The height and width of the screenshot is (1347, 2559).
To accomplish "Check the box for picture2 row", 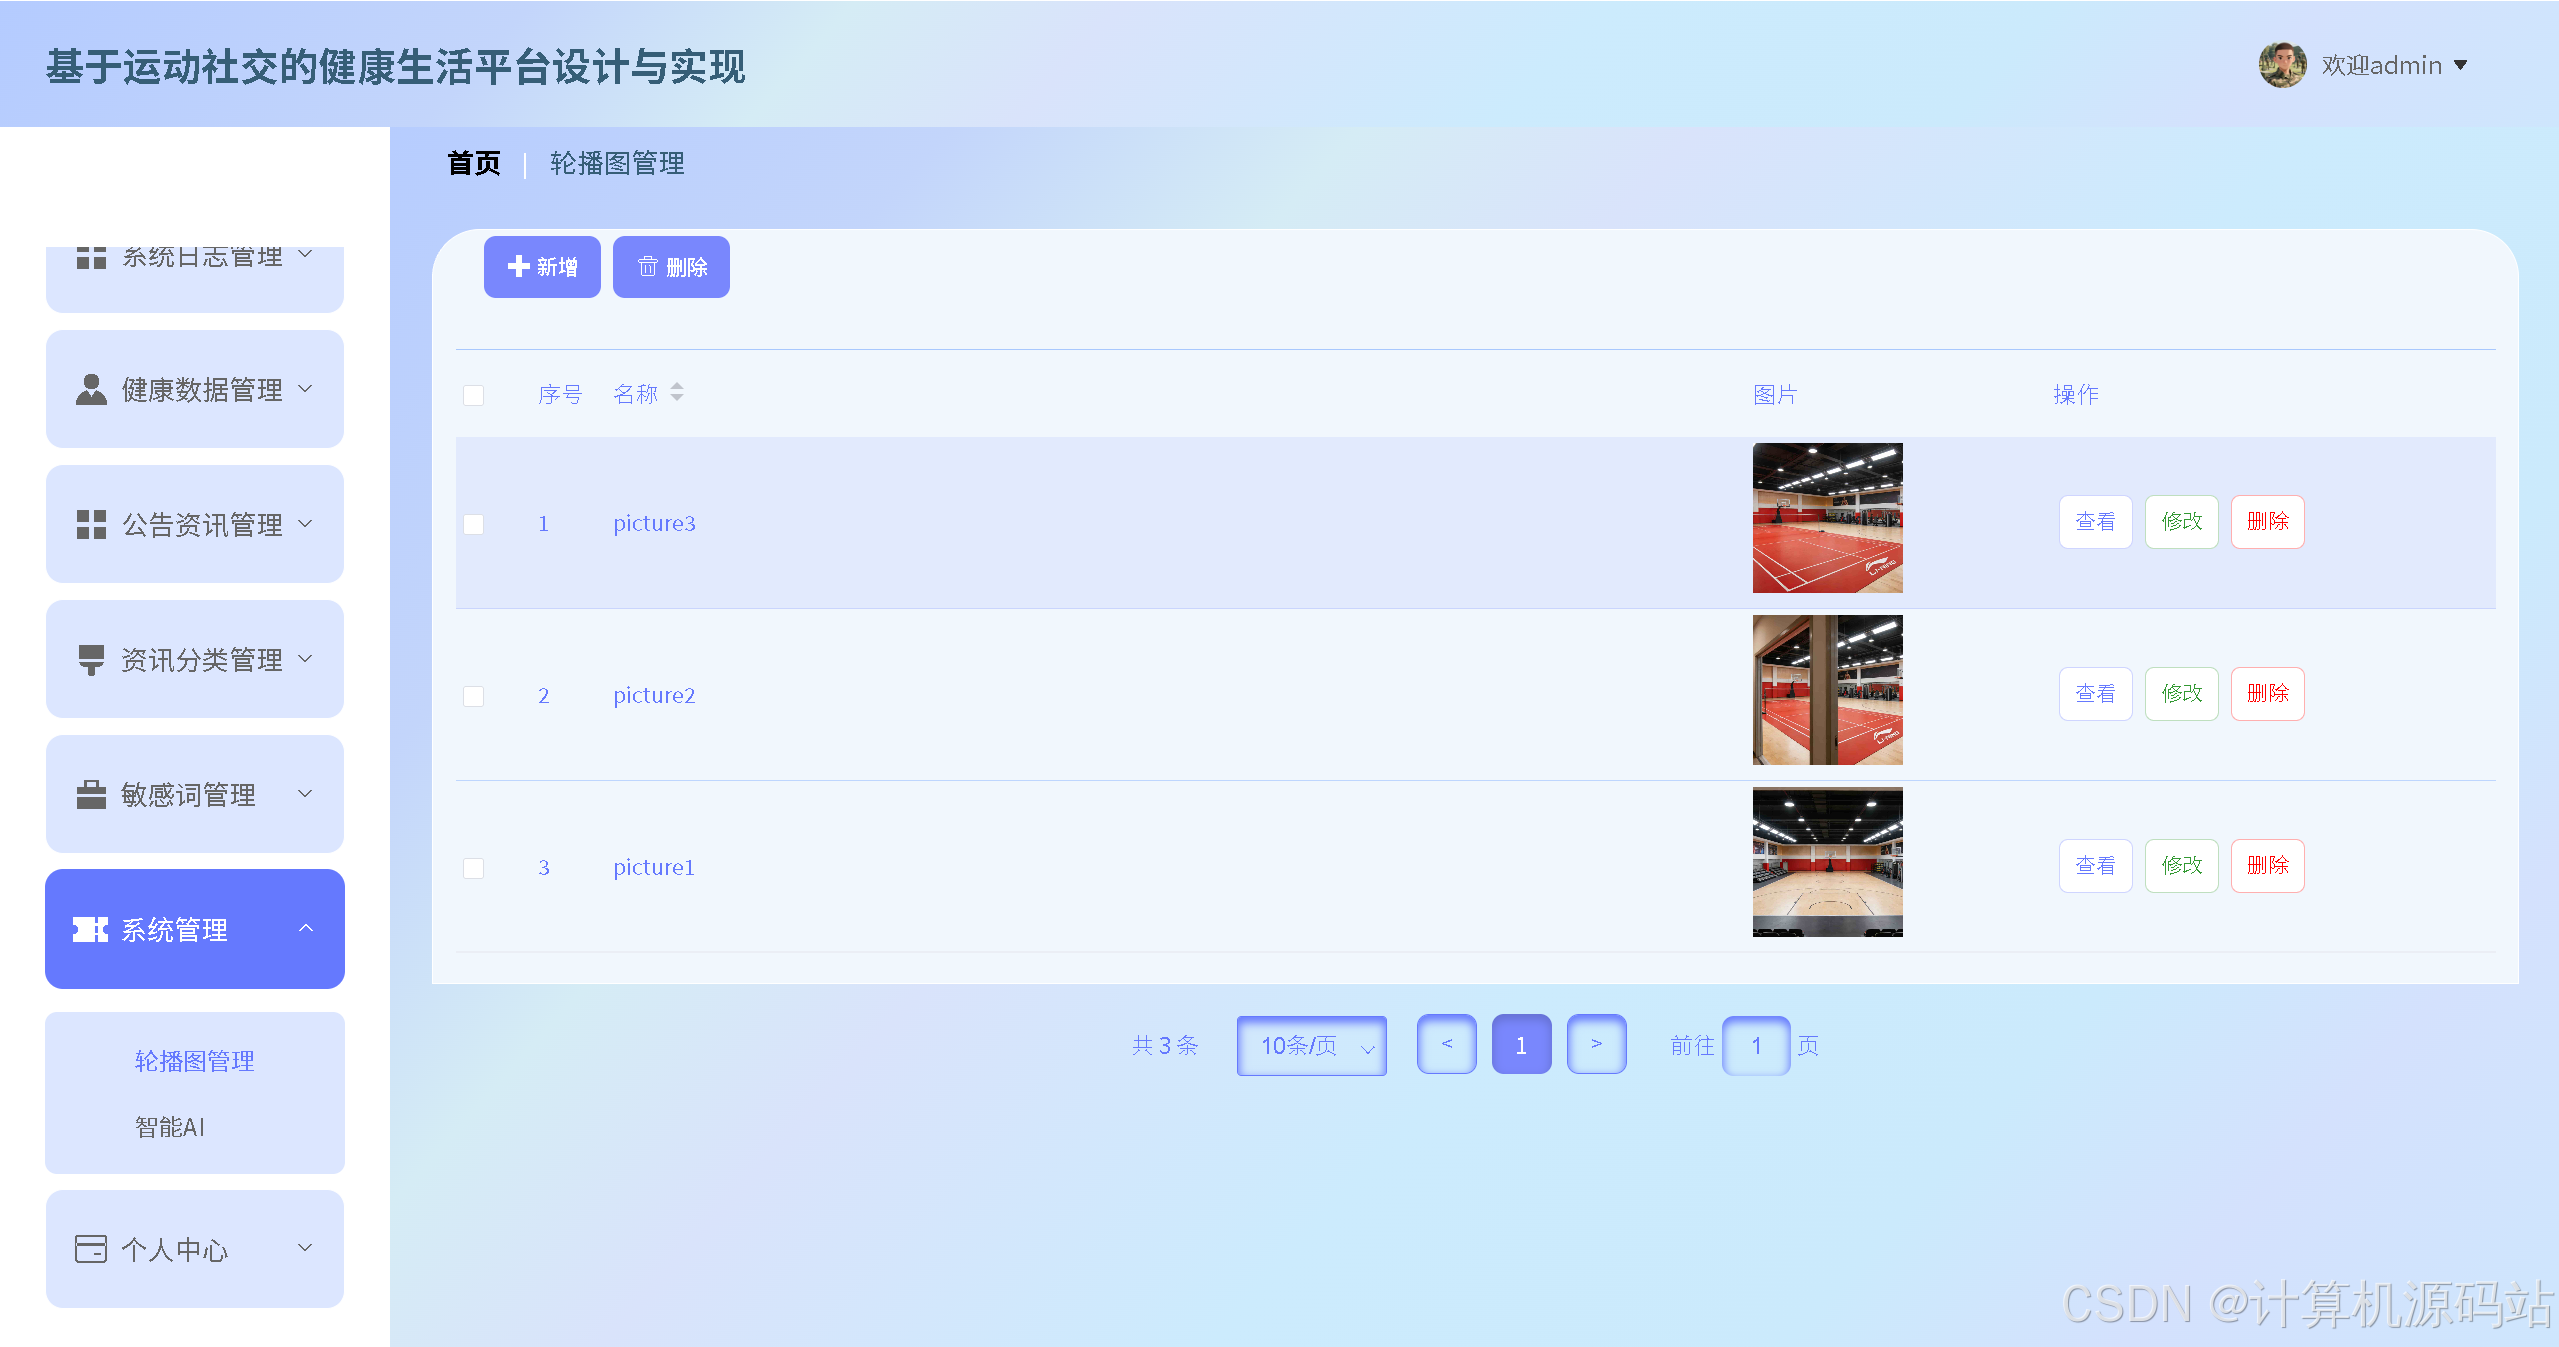I will (474, 696).
